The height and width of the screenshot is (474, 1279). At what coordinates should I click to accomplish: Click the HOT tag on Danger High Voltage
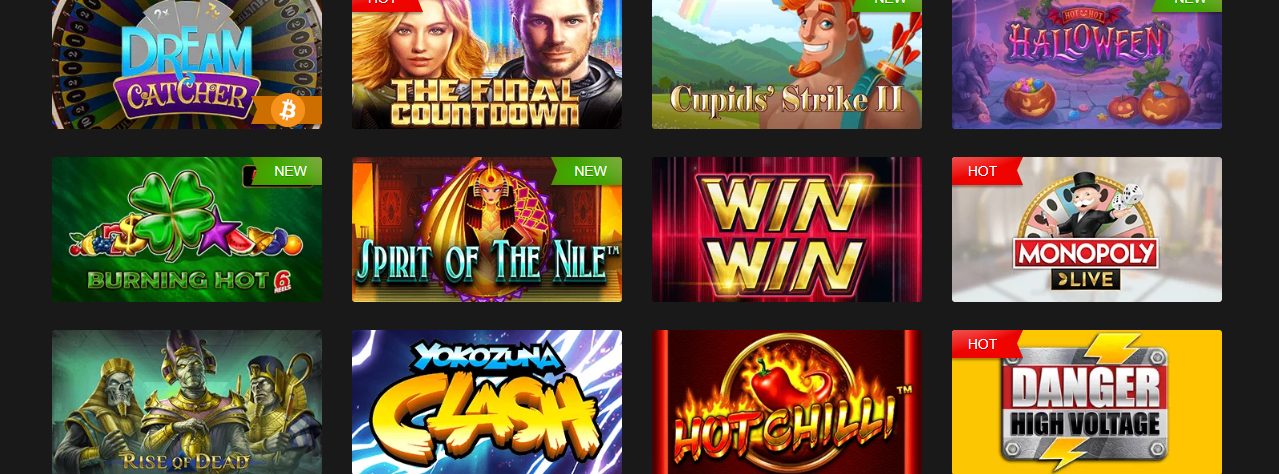(985, 344)
